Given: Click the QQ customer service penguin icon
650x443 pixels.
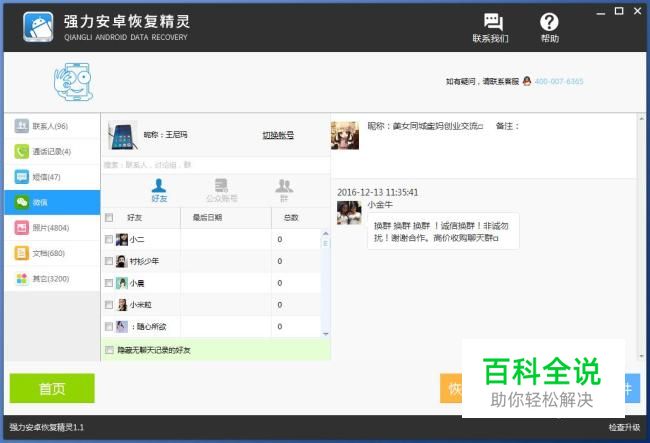Looking at the screenshot, I should click(x=527, y=81).
